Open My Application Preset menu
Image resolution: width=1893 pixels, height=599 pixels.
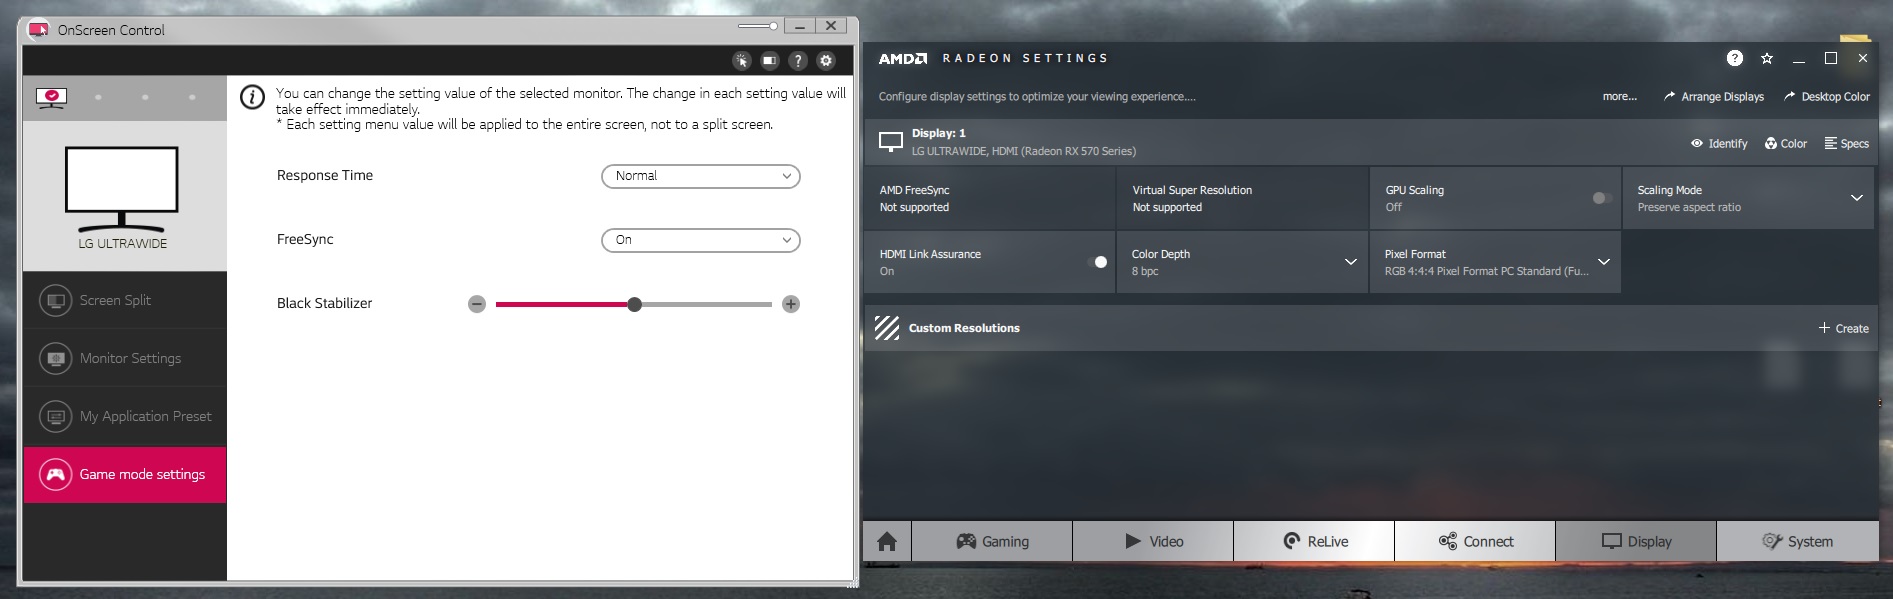(125, 416)
